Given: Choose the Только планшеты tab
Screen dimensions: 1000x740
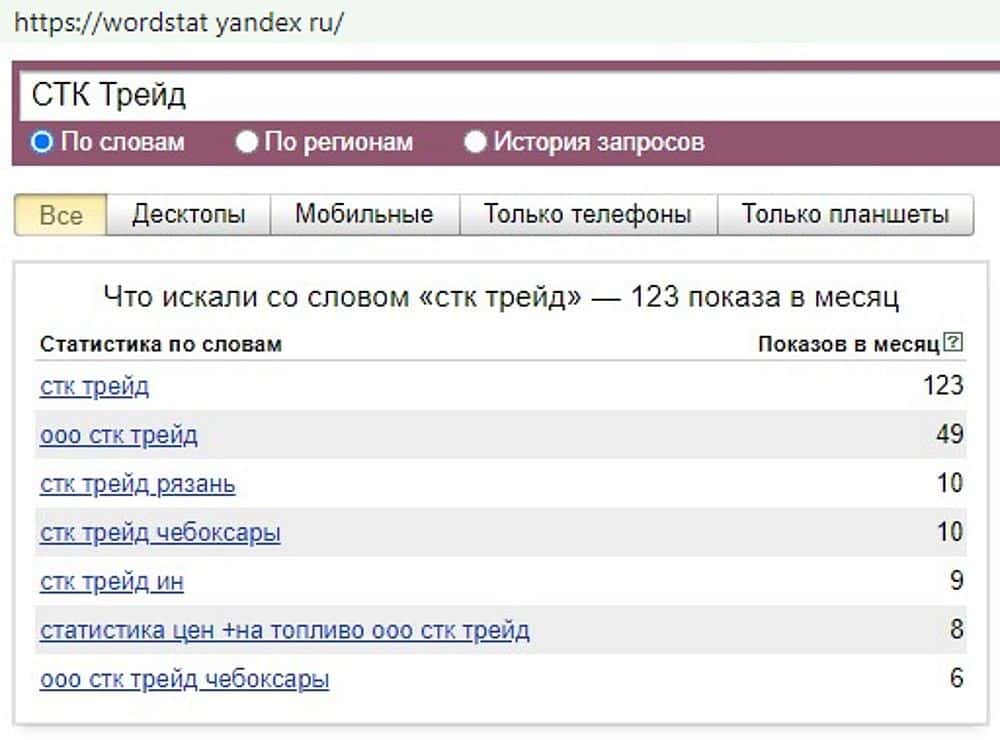Looking at the screenshot, I should (845, 215).
